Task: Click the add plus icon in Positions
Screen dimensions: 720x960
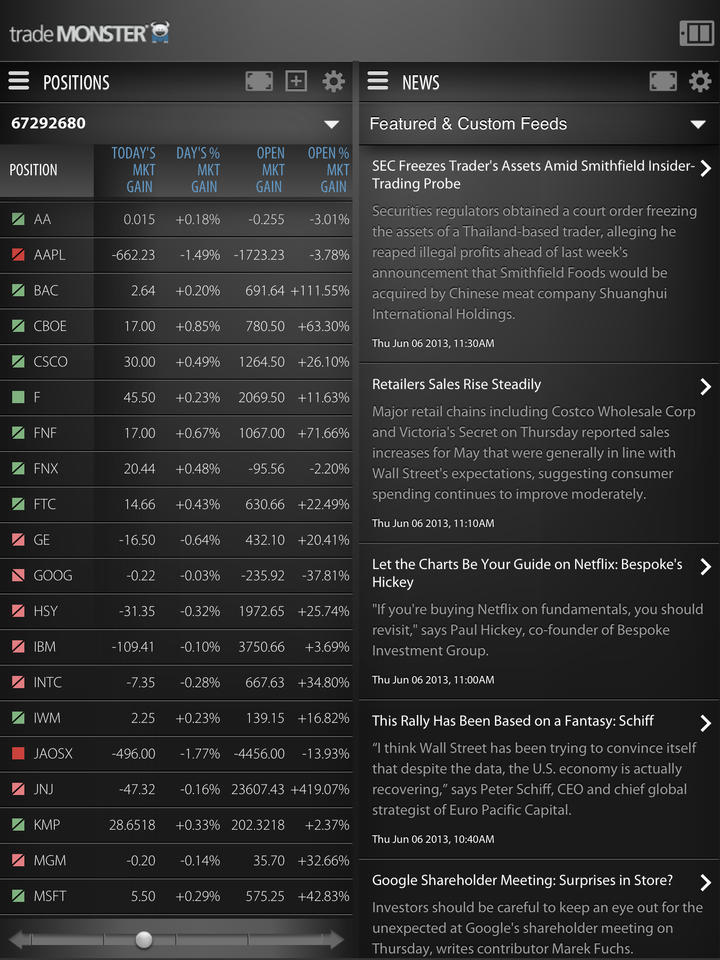Action: coord(296,81)
